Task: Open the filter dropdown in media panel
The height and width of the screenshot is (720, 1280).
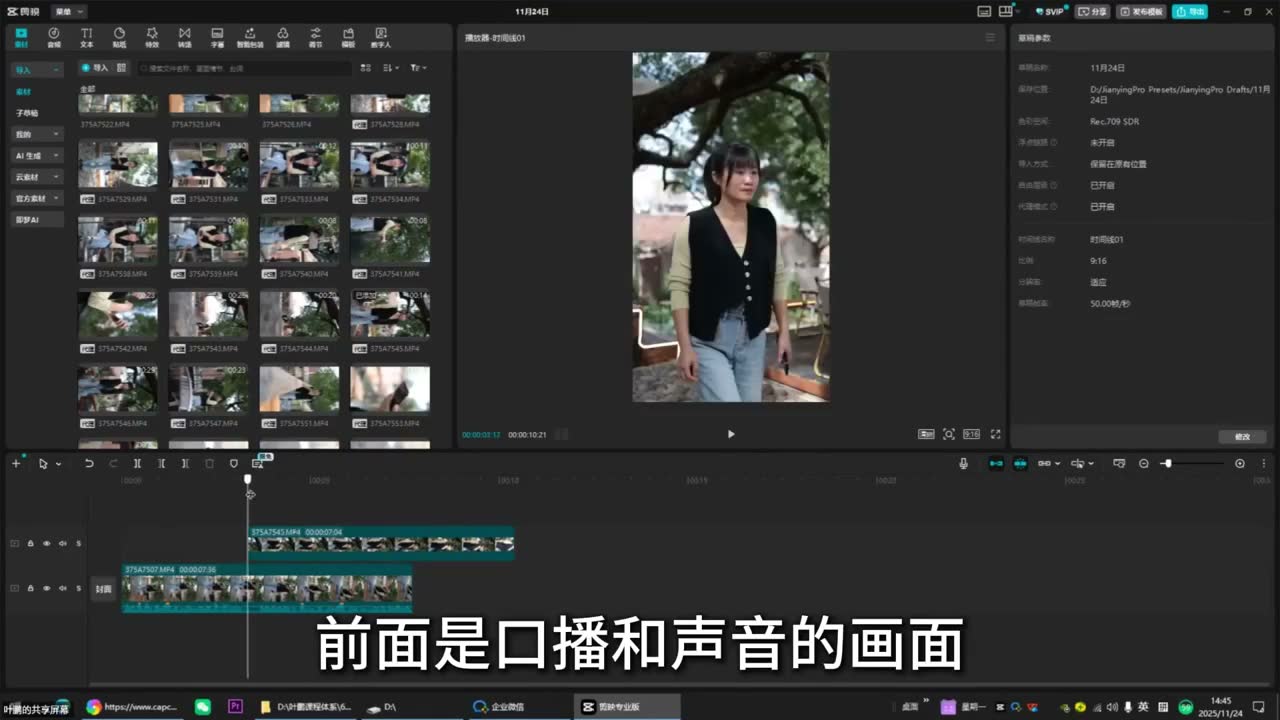Action: [x=418, y=68]
